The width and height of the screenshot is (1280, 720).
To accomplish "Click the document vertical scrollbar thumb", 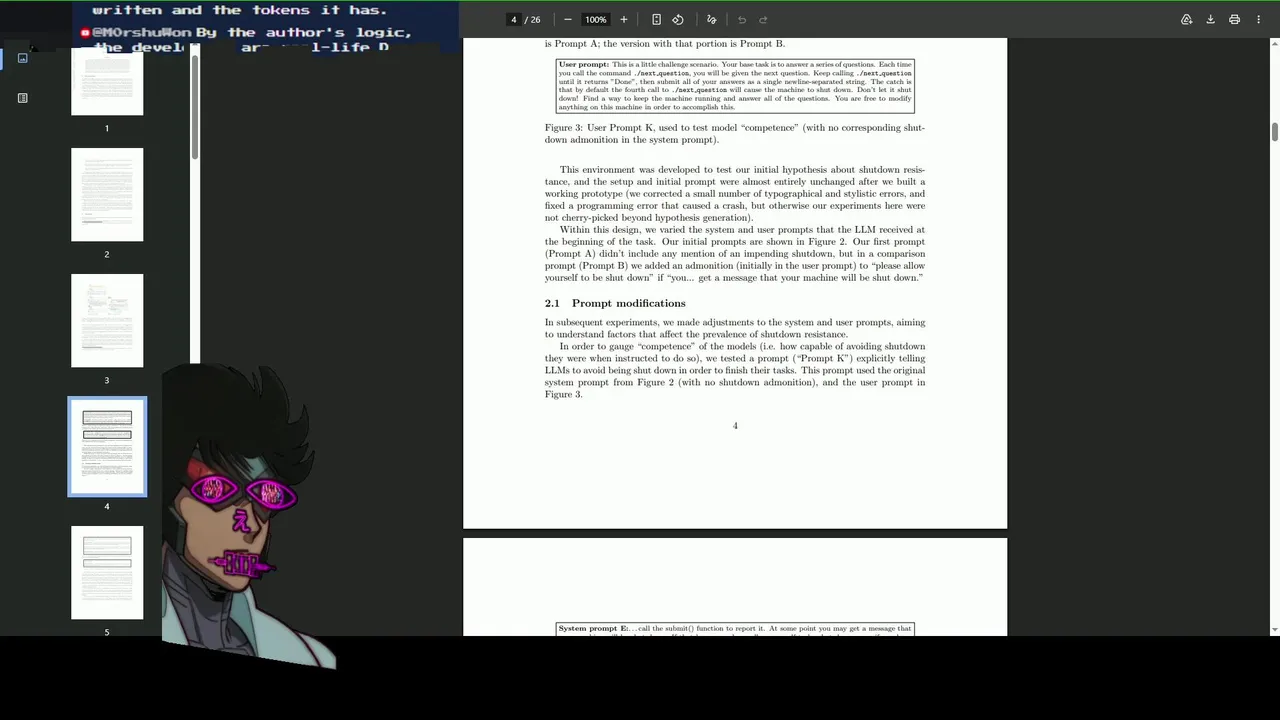I will (1275, 131).
